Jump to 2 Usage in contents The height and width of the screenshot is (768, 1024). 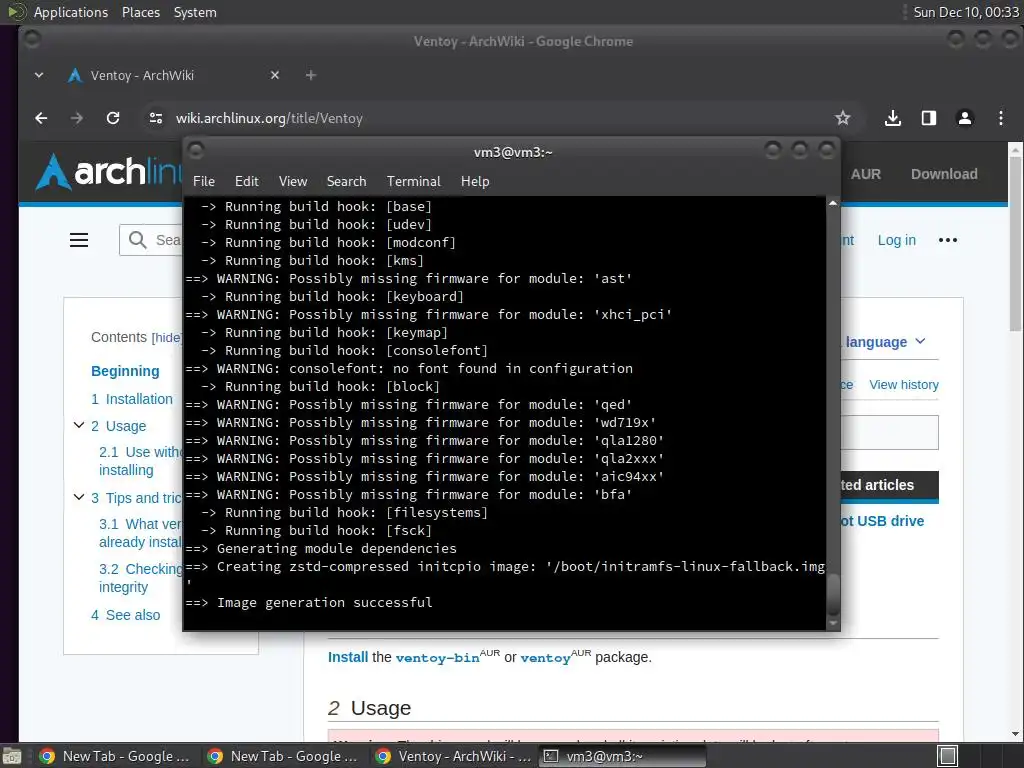tap(118, 426)
